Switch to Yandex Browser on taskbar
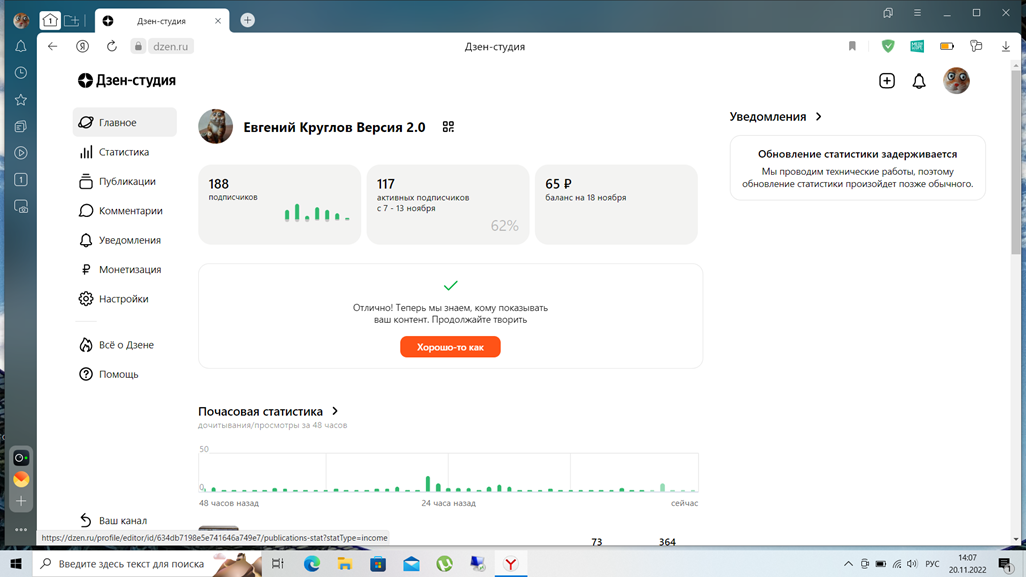 pyautogui.click(x=510, y=563)
